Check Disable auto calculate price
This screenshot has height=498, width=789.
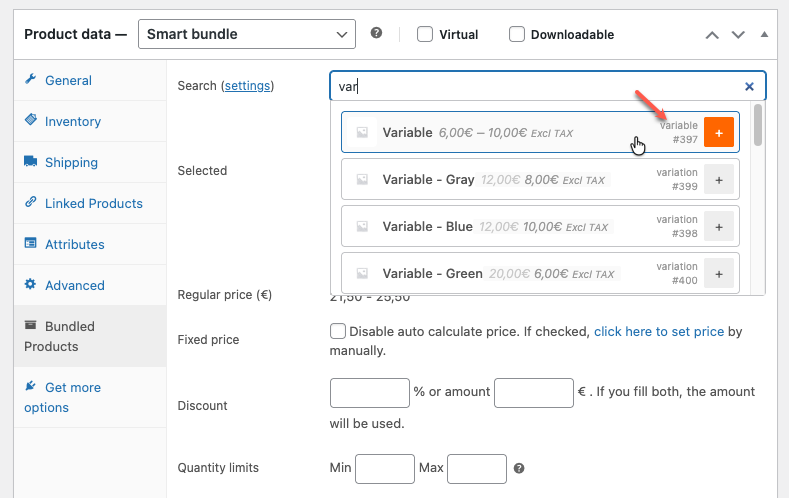tap(338, 331)
